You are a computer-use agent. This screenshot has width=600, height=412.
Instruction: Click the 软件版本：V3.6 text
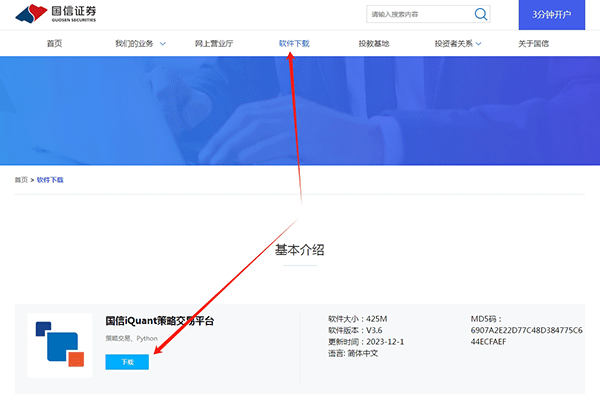355,330
